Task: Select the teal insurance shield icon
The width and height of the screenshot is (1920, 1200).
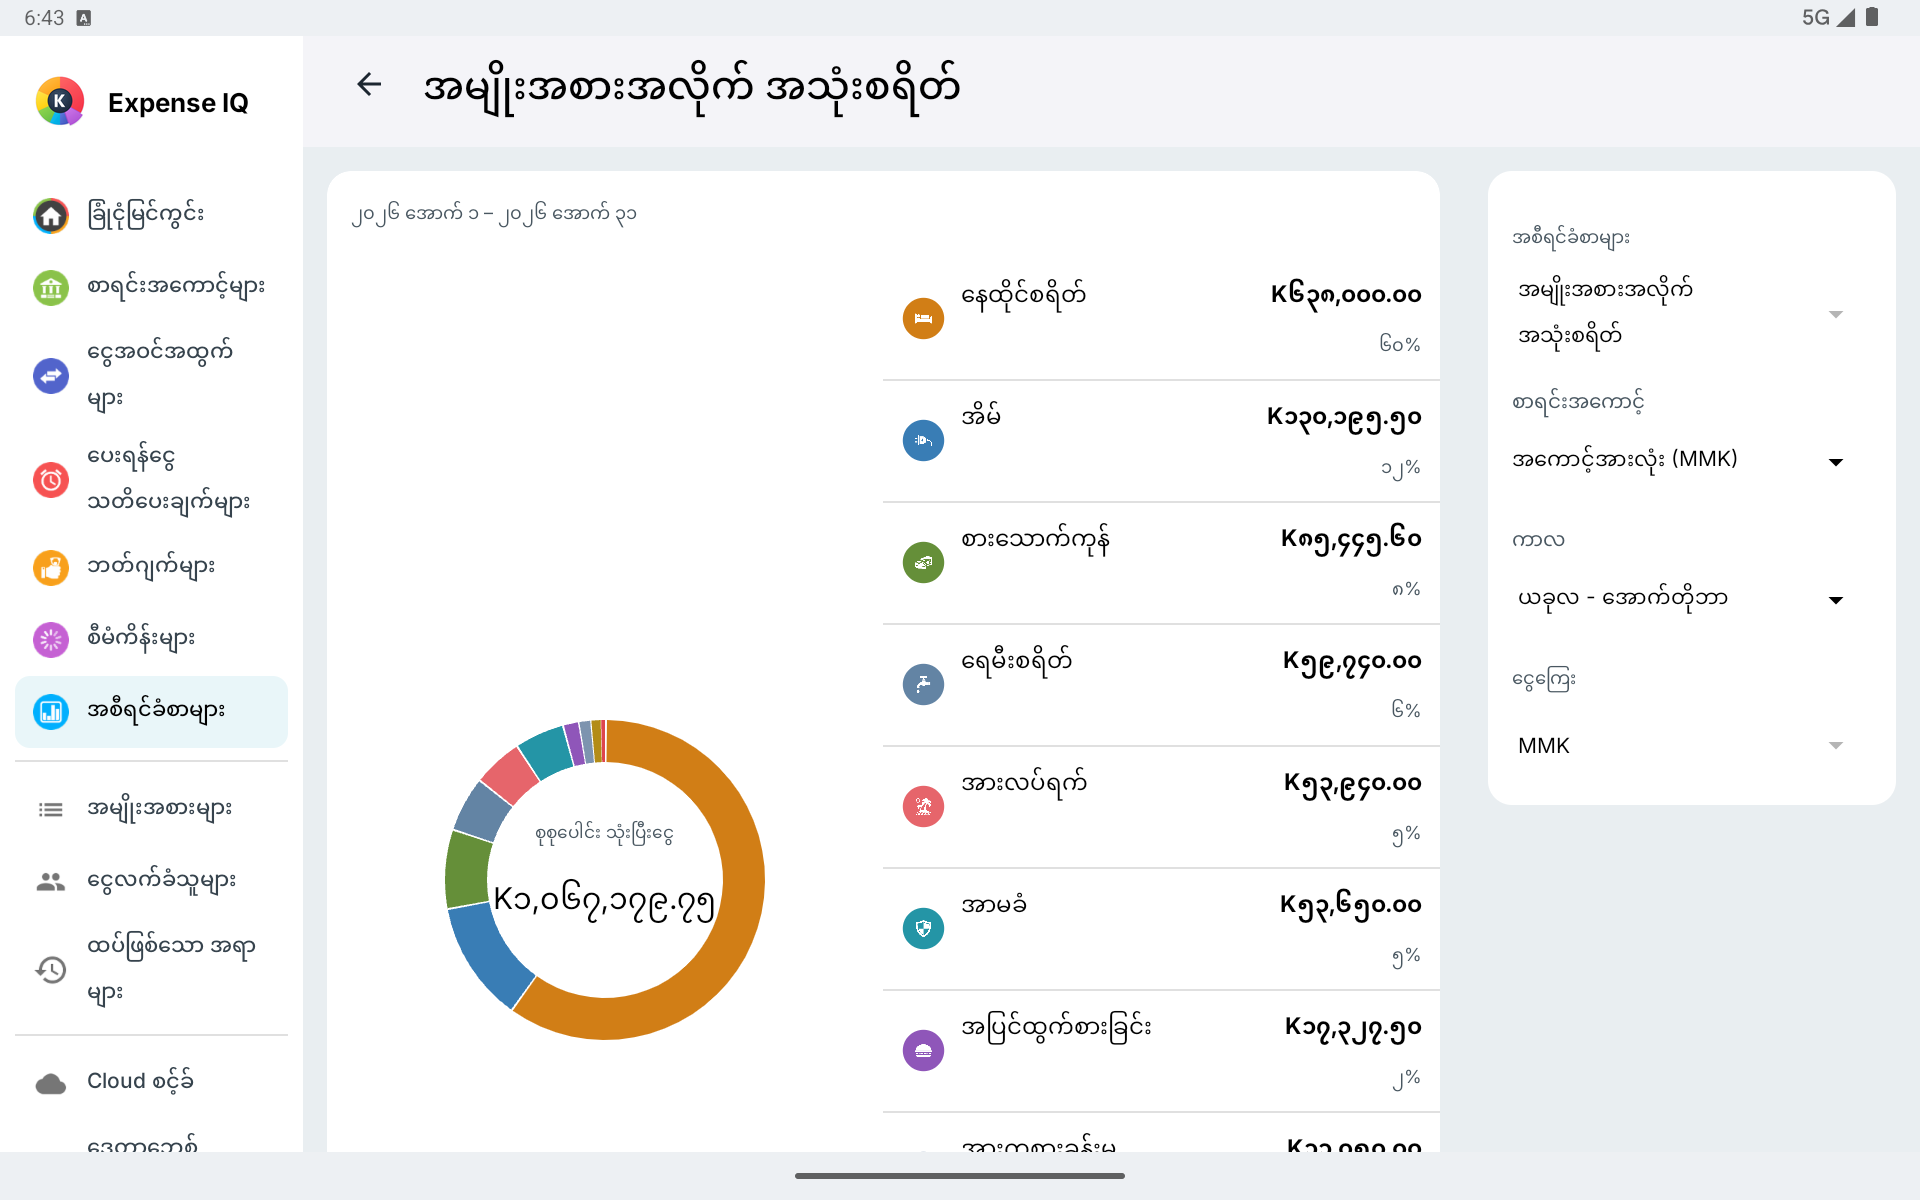Action: pyautogui.click(x=923, y=929)
